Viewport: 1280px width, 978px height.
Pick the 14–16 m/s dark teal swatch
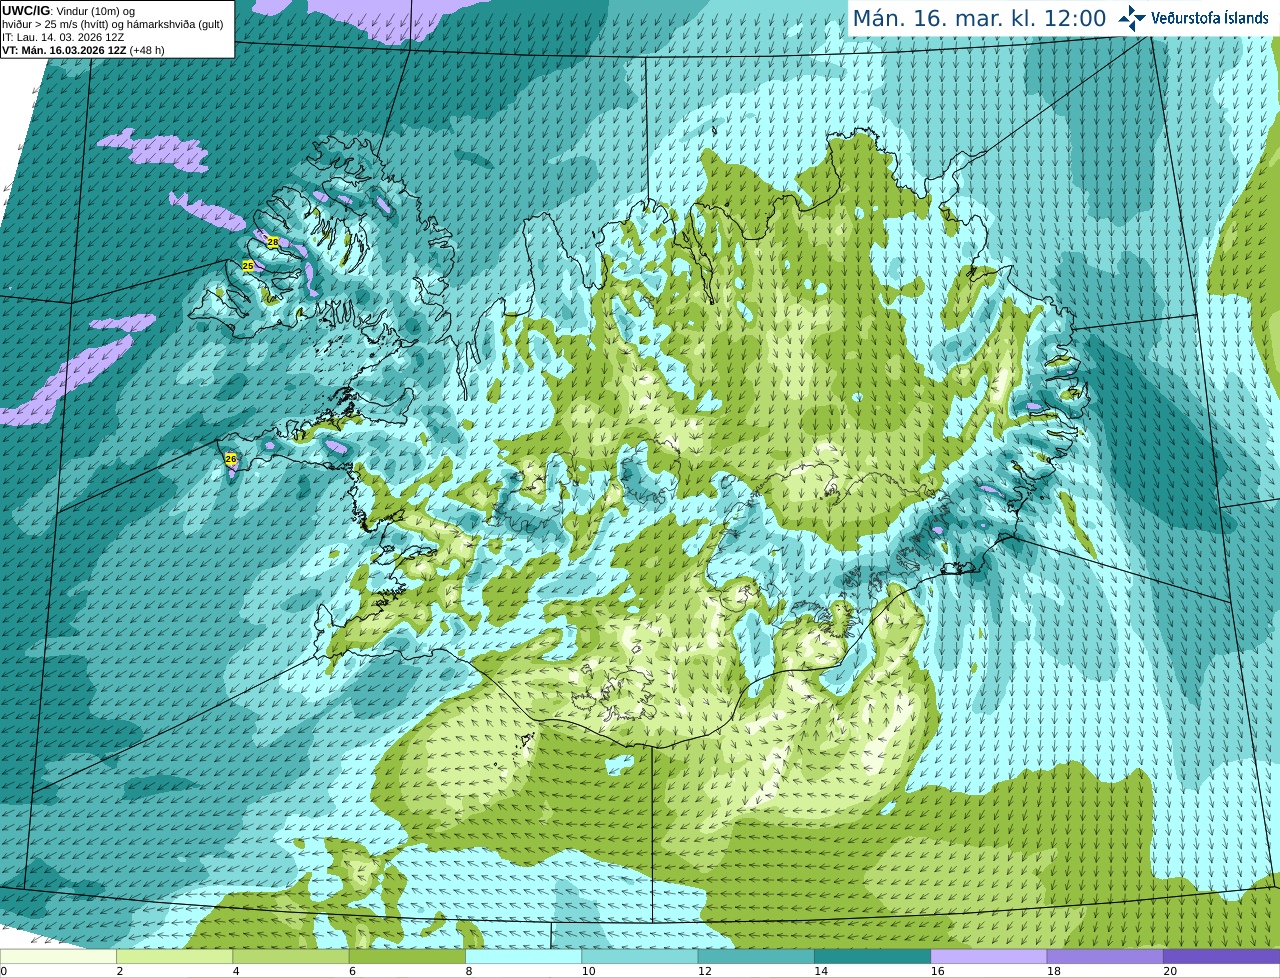tap(872, 956)
